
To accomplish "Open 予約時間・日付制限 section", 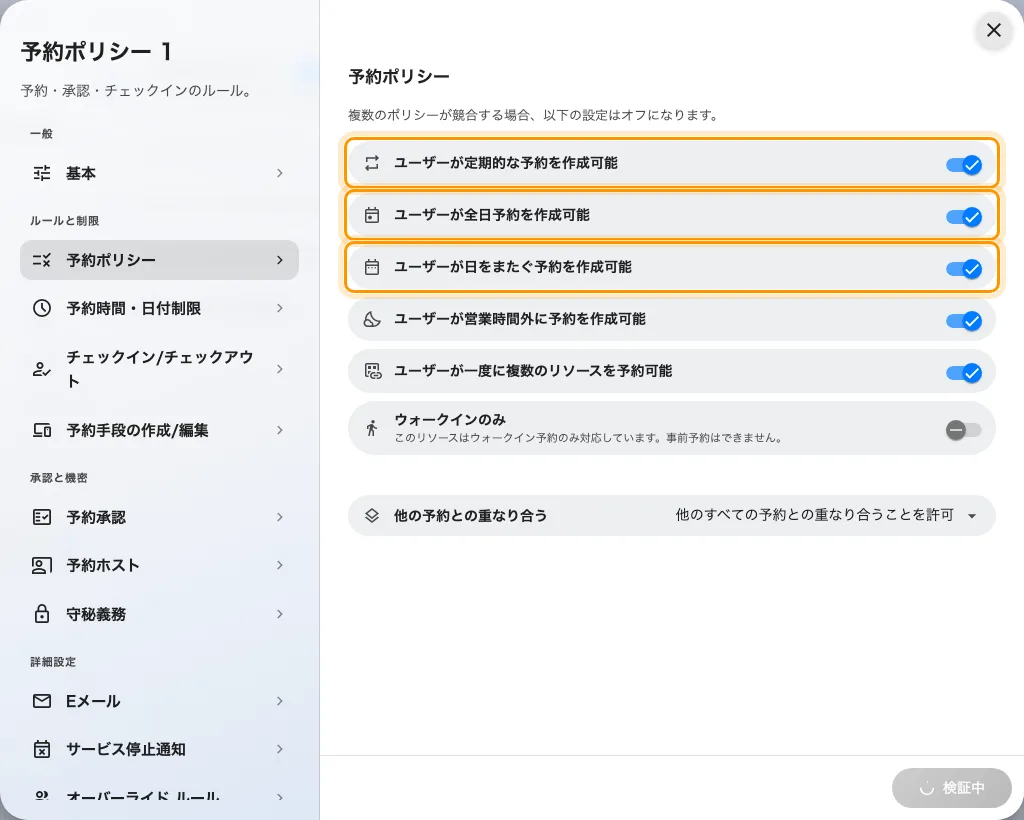I will (x=159, y=308).
